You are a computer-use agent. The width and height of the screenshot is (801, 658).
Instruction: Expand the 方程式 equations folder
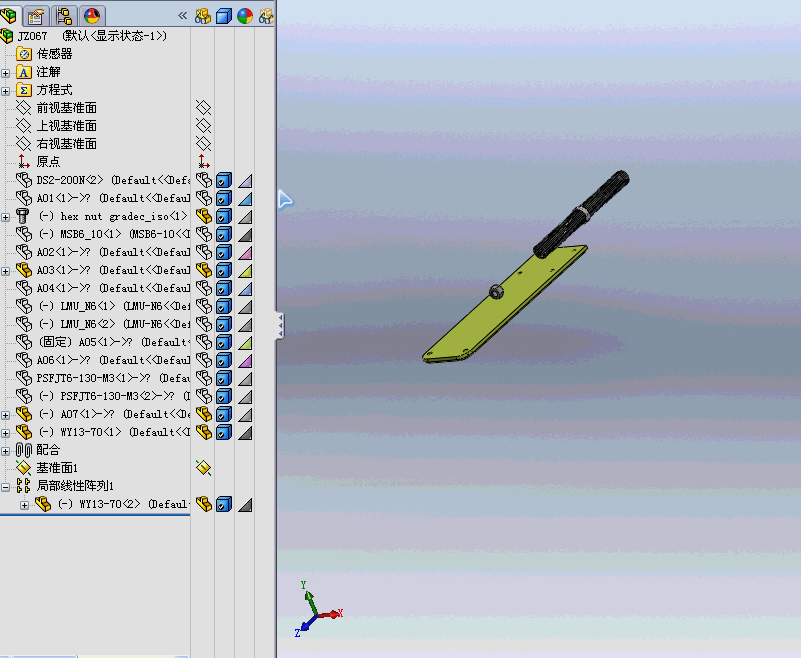coord(5,91)
